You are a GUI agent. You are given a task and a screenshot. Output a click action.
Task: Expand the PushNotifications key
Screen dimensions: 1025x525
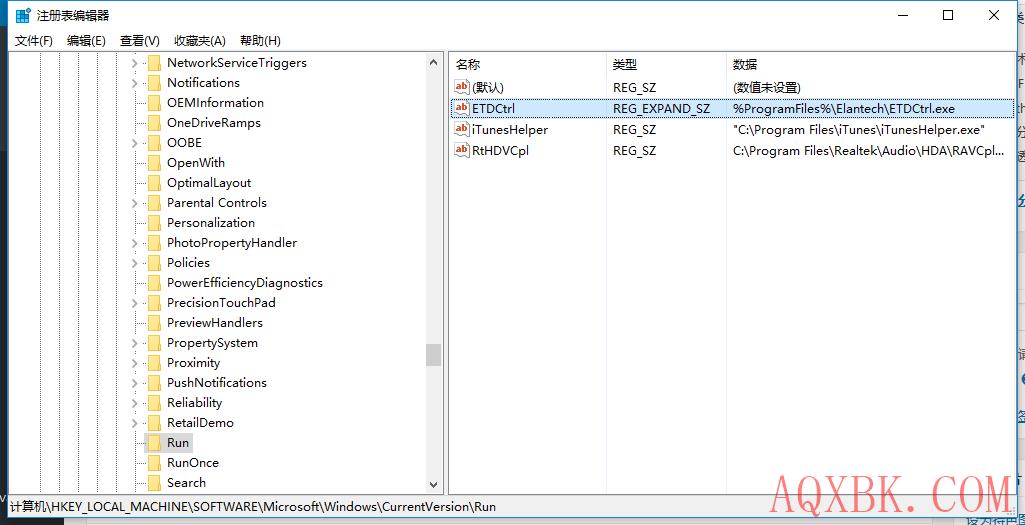(x=135, y=383)
